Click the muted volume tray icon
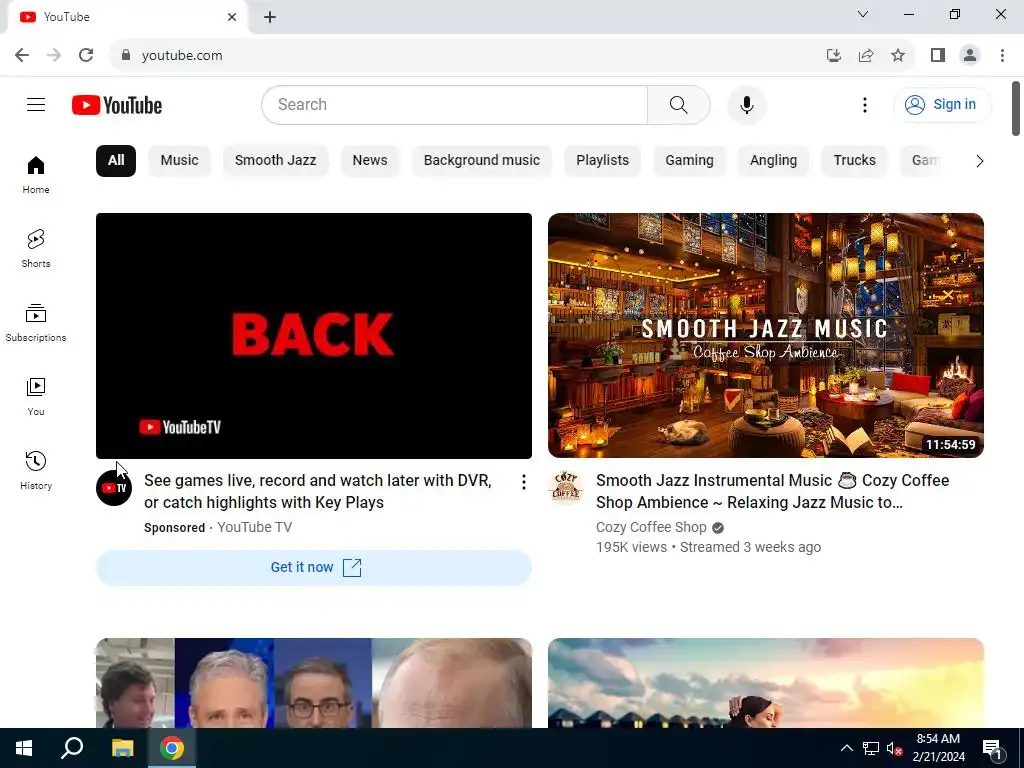 (x=894, y=748)
